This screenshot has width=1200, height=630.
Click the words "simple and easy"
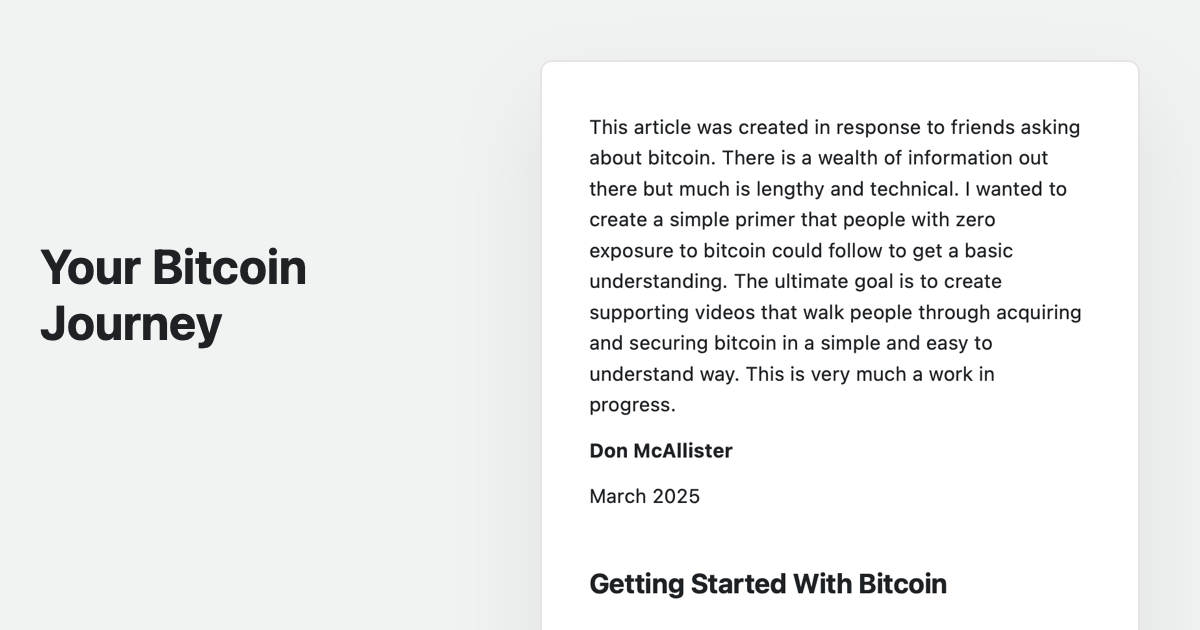887,344
